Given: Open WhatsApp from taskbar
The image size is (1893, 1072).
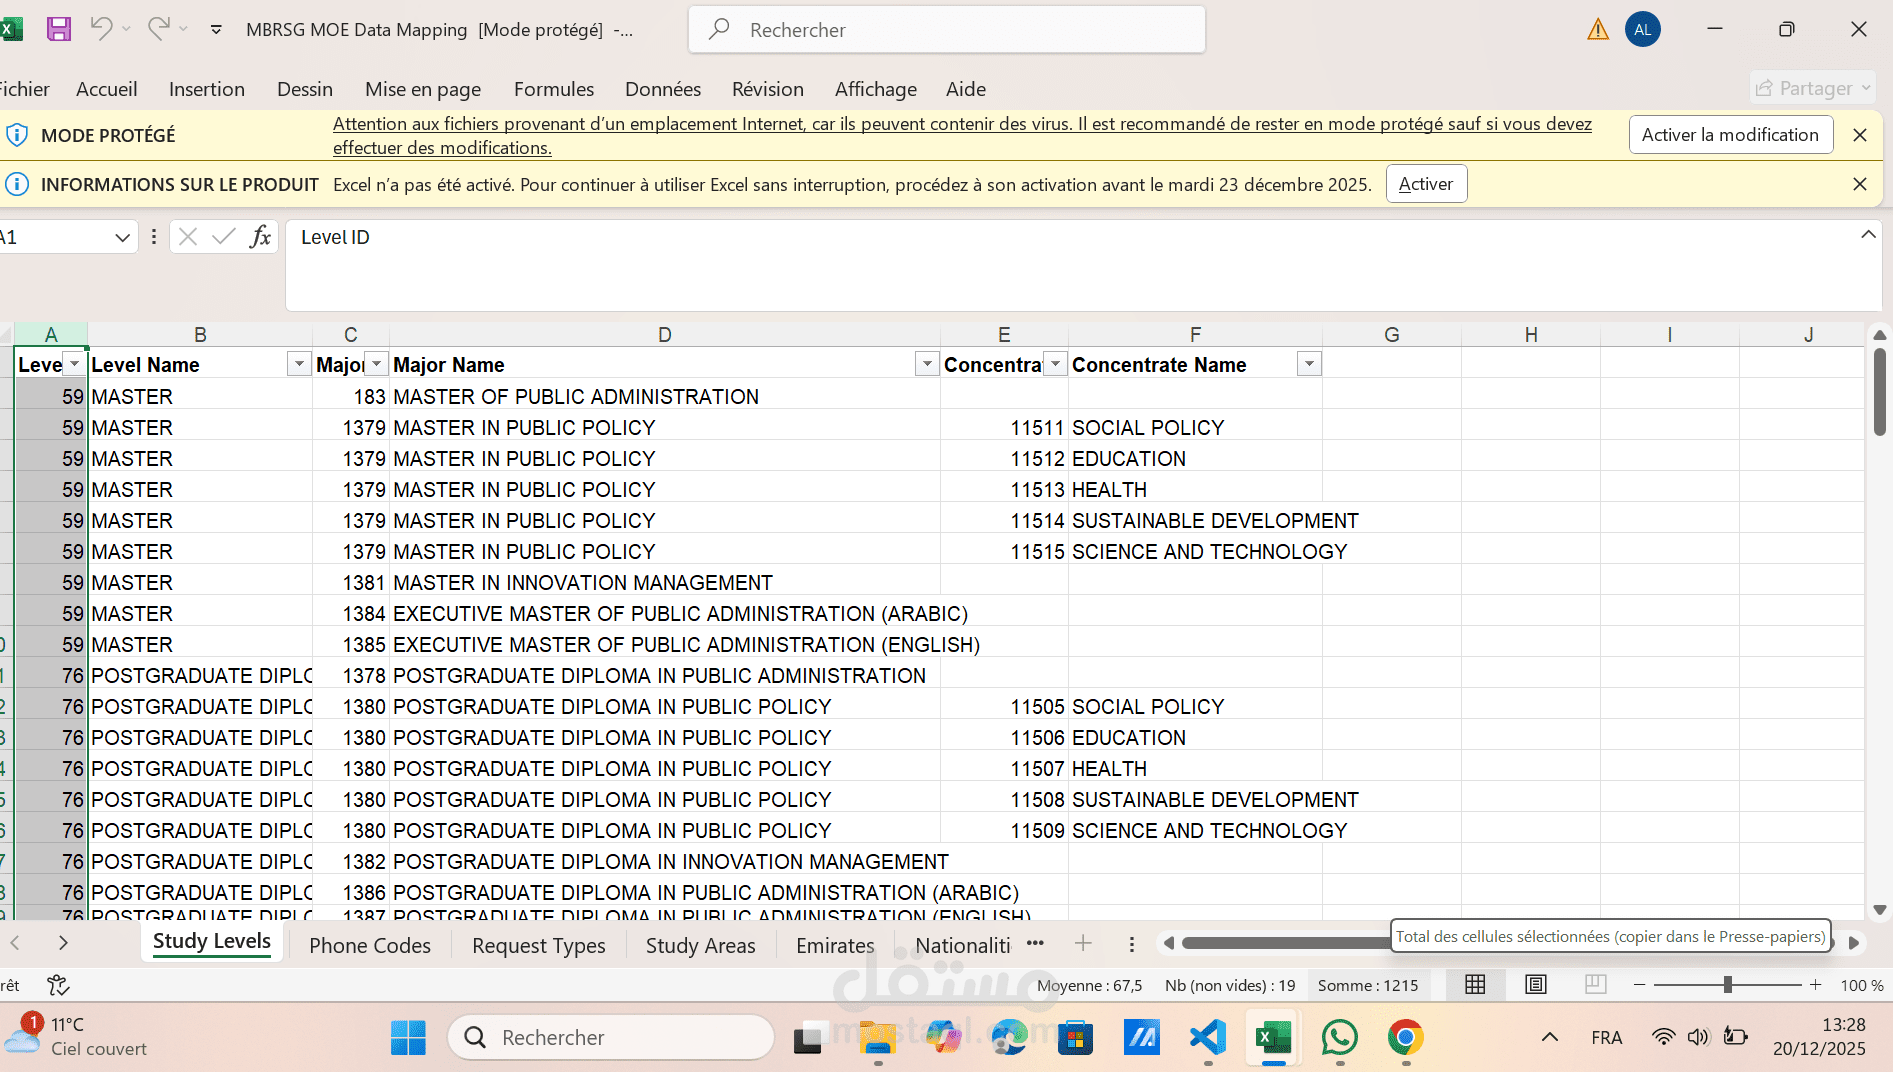Looking at the screenshot, I should [1339, 1037].
